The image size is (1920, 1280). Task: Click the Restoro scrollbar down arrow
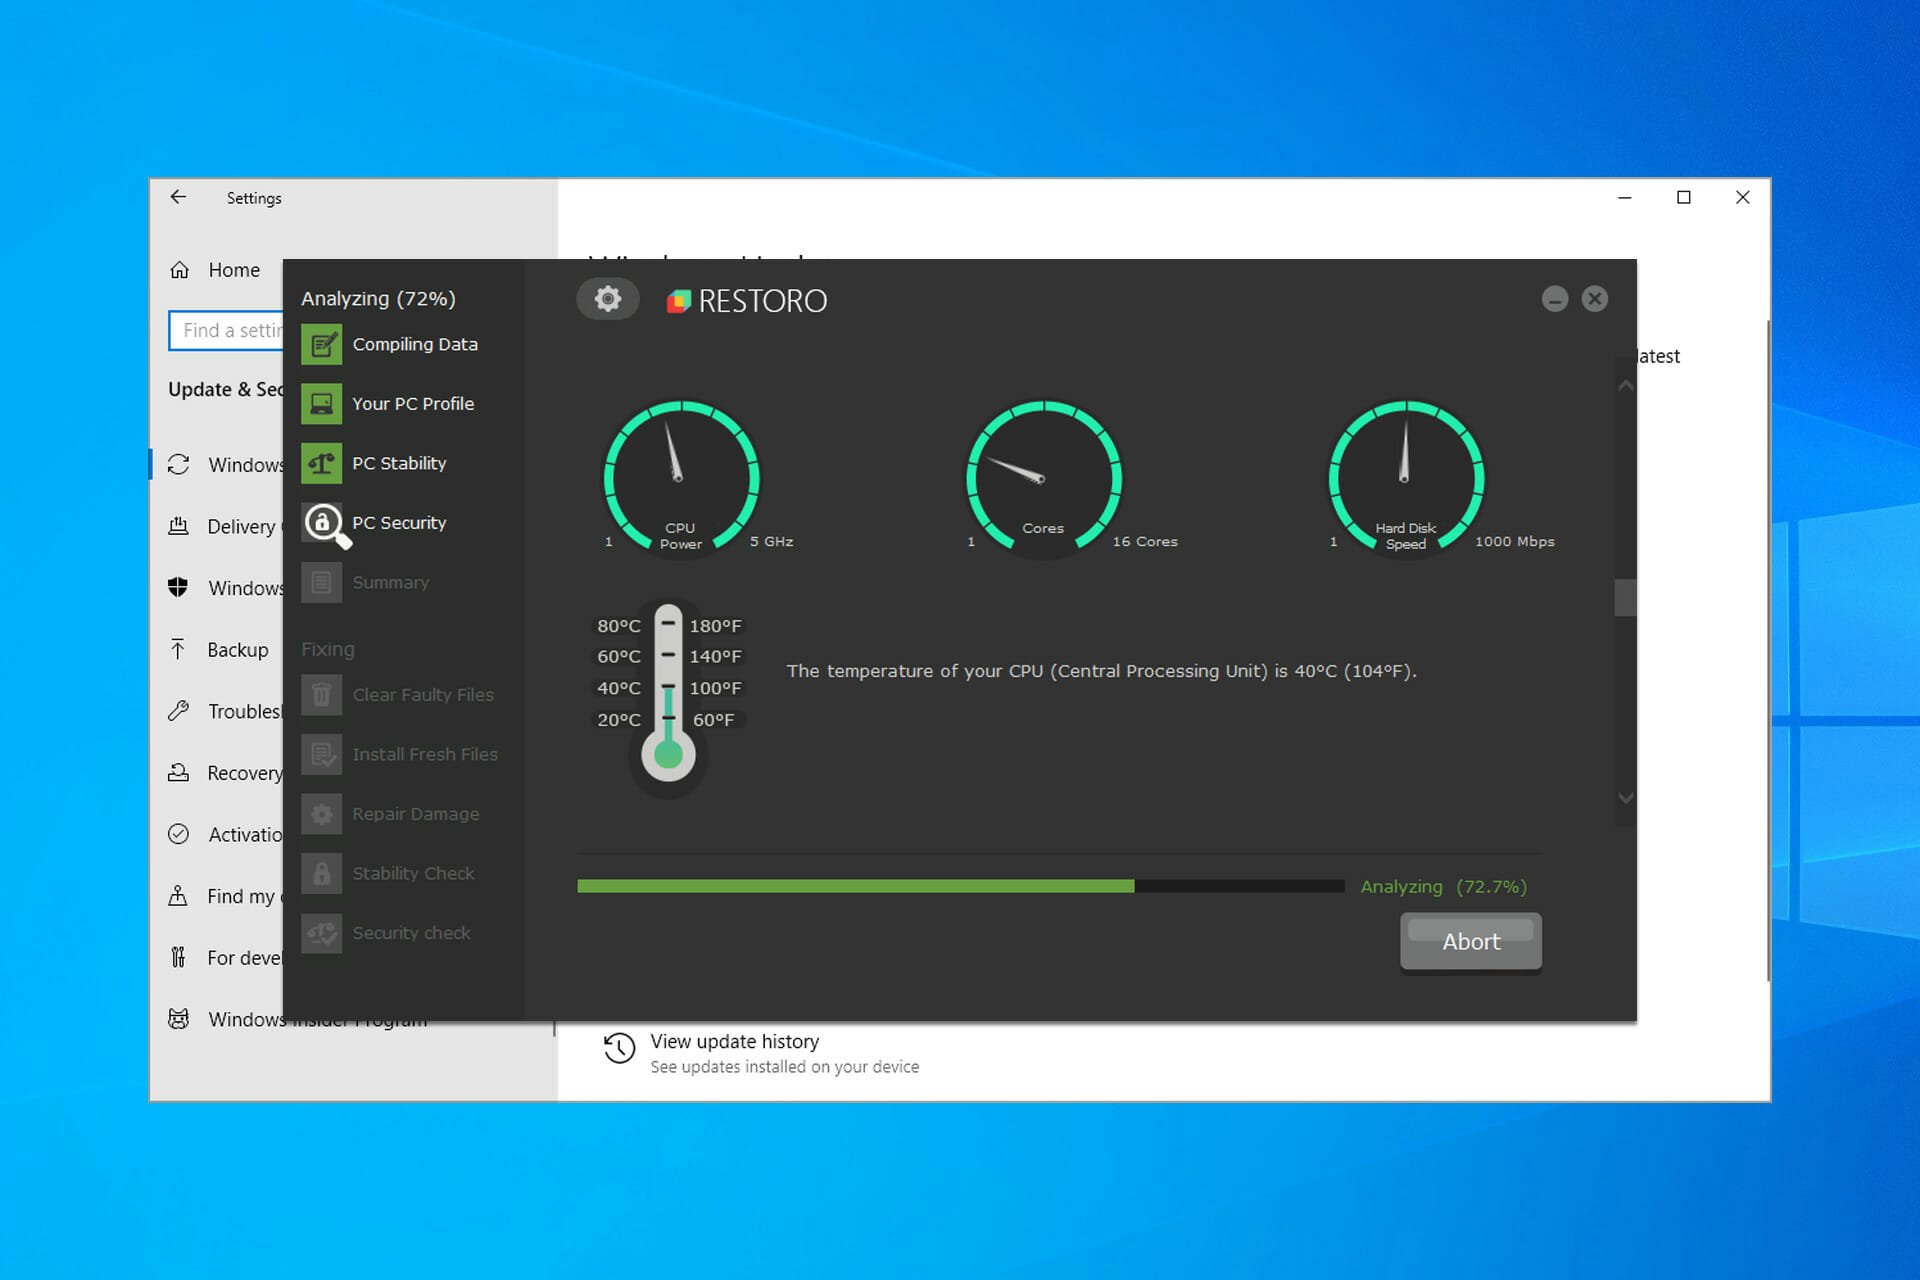coord(1626,798)
